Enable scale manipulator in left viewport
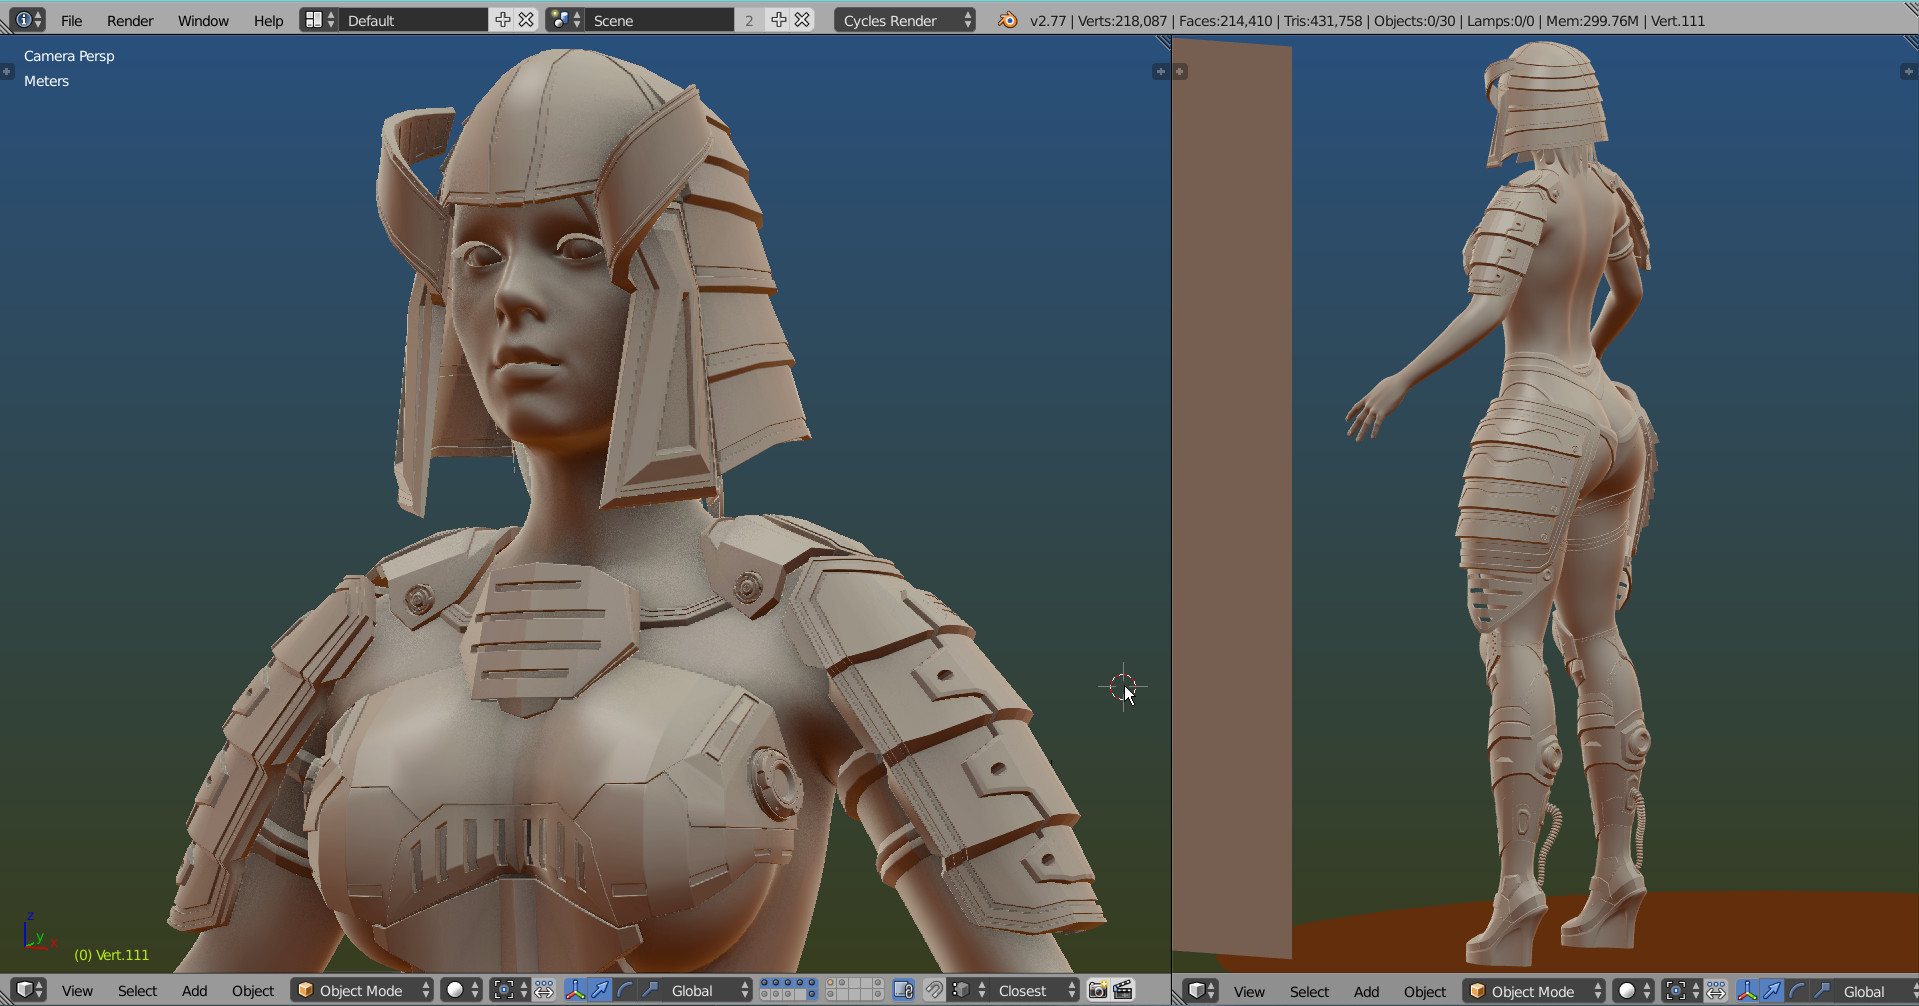The height and width of the screenshot is (1006, 1919). [x=650, y=990]
